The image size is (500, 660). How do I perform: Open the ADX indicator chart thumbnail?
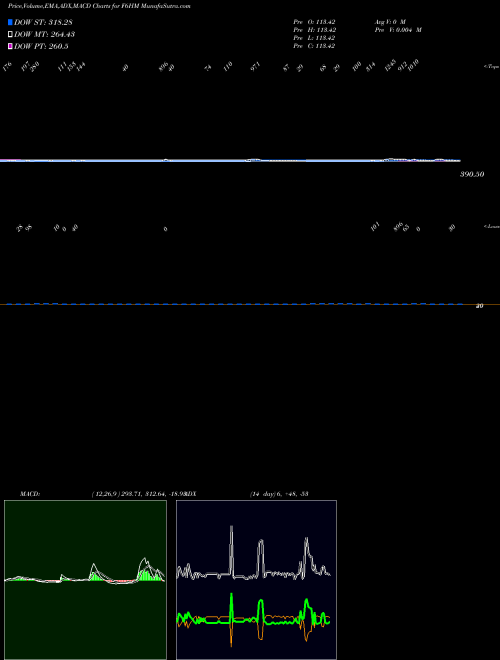point(256,580)
